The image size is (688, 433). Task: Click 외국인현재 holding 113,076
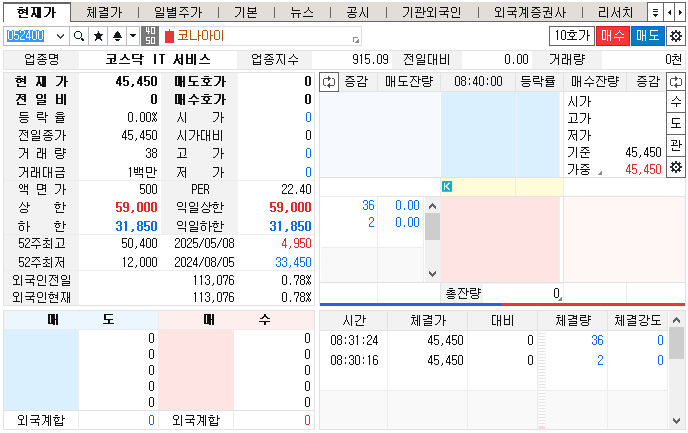tap(214, 297)
